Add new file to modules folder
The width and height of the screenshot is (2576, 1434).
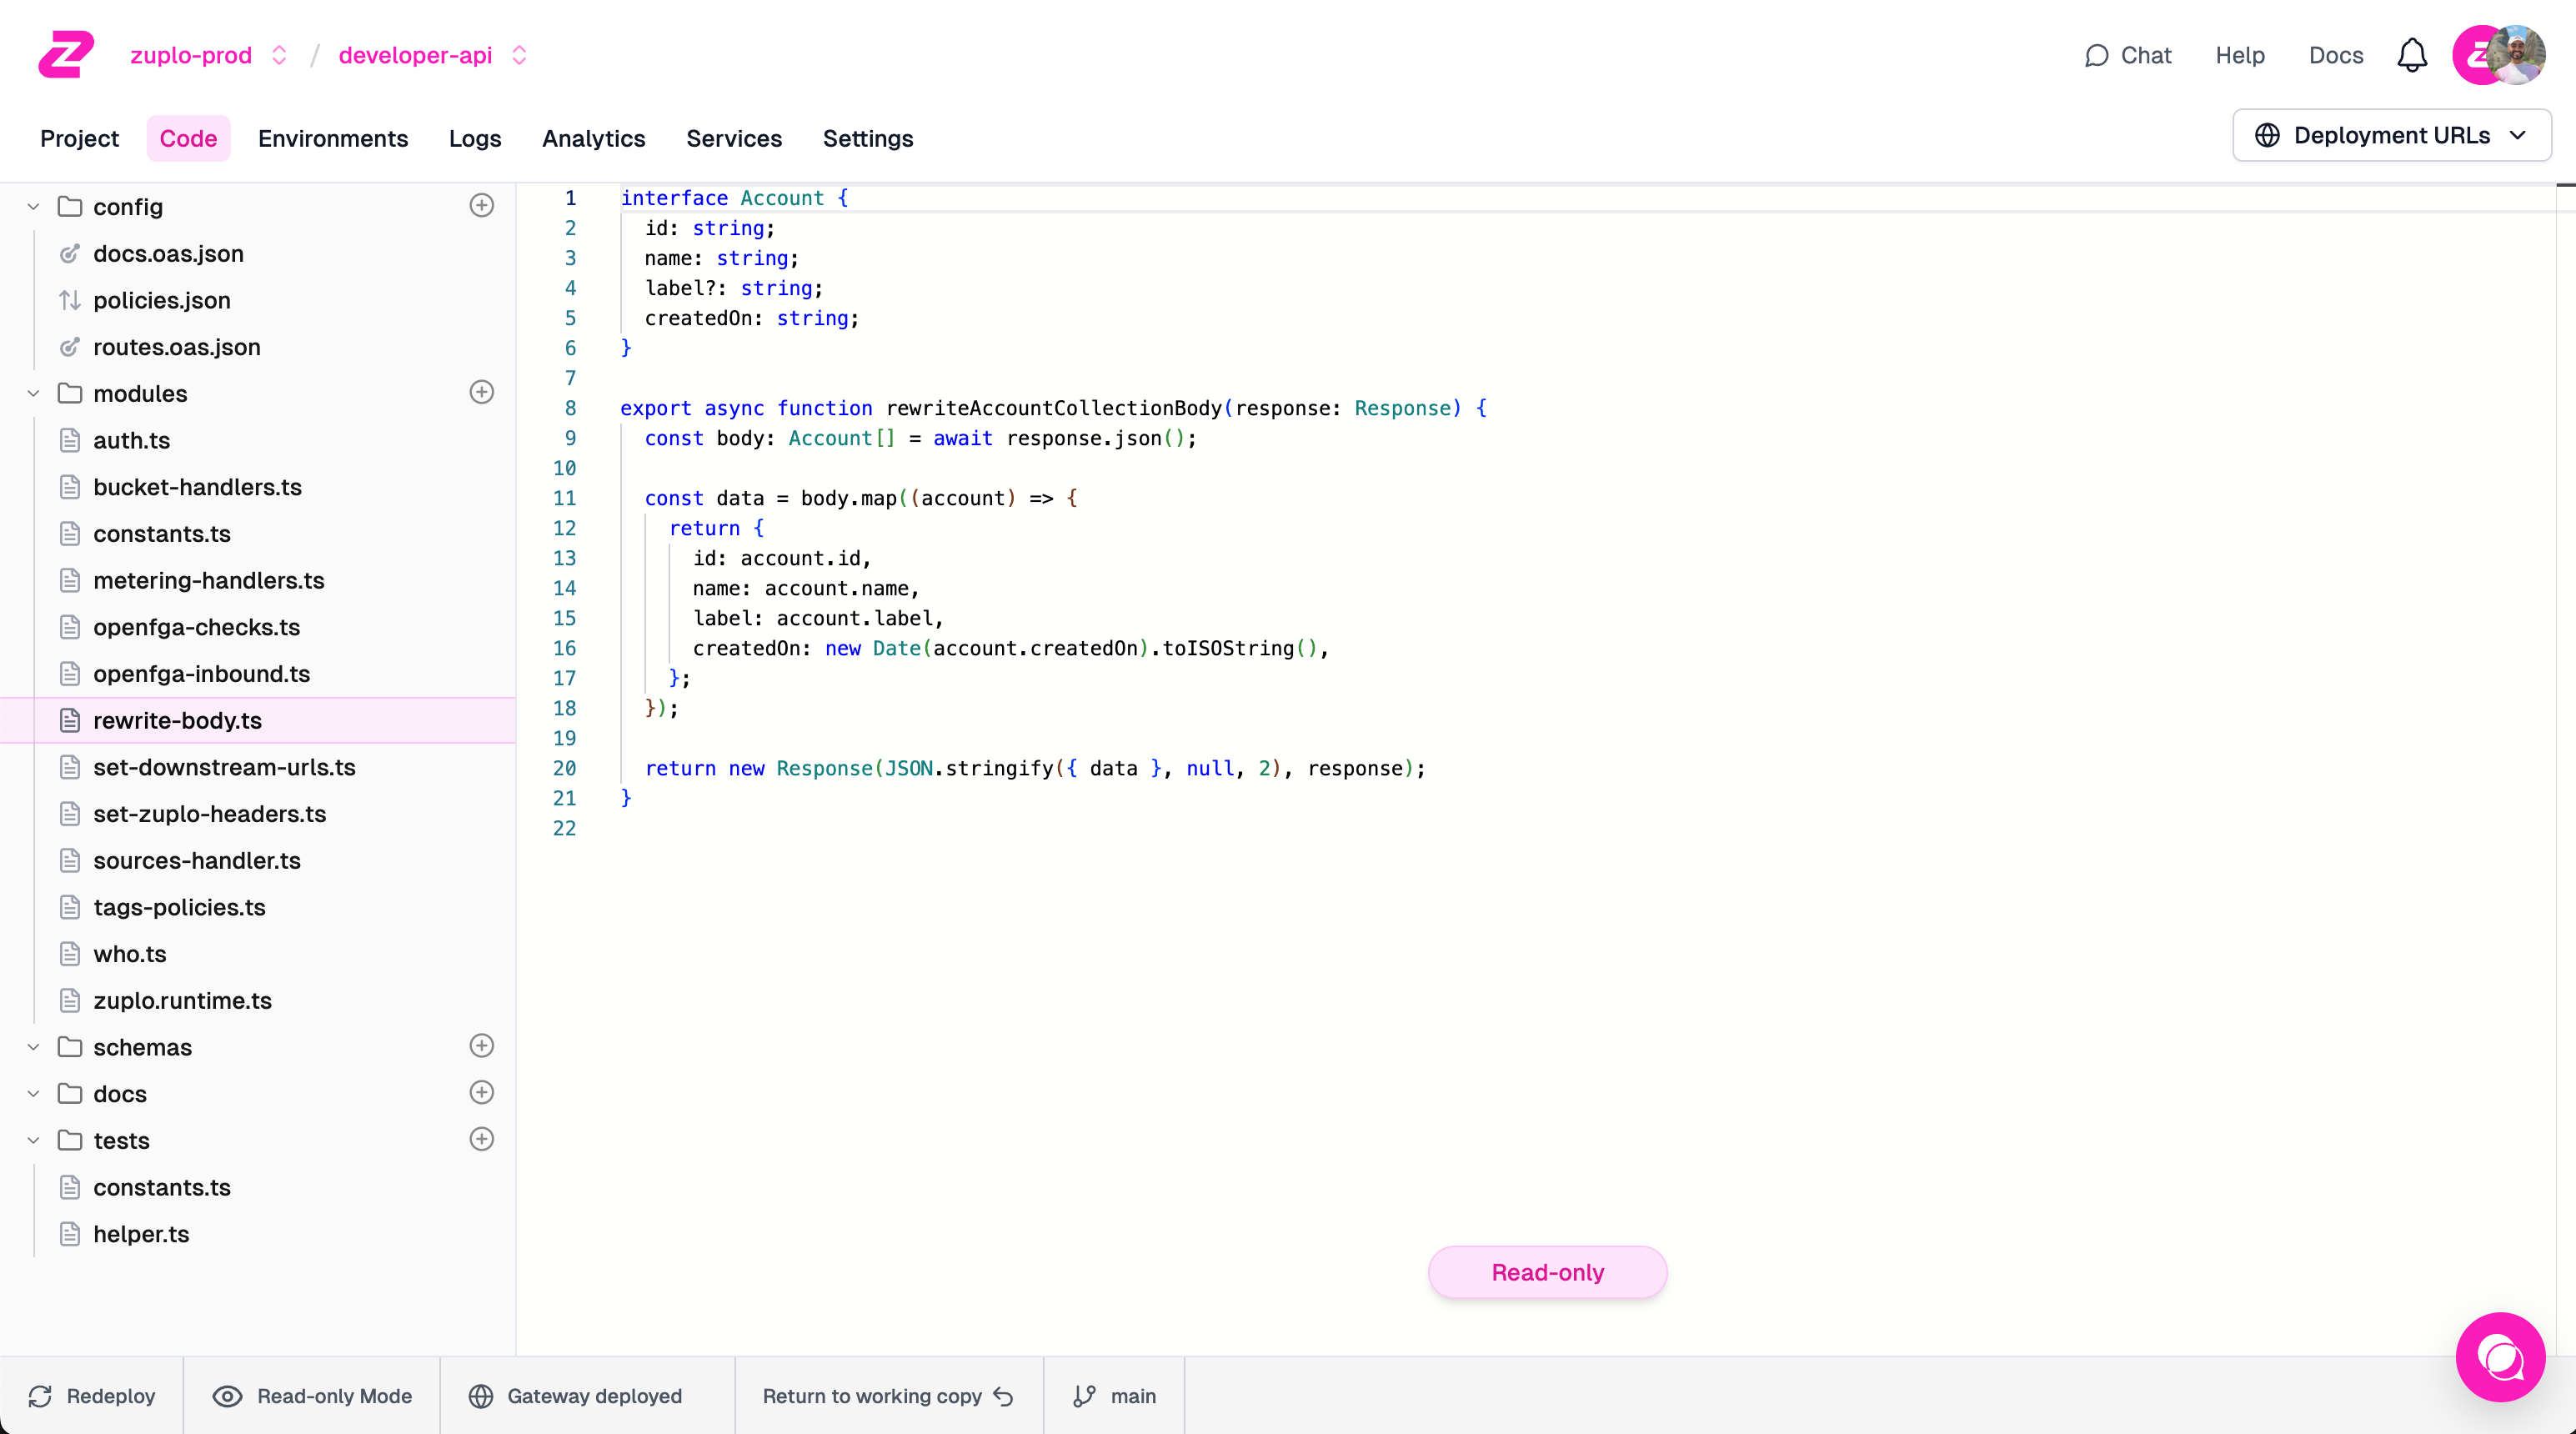(481, 392)
